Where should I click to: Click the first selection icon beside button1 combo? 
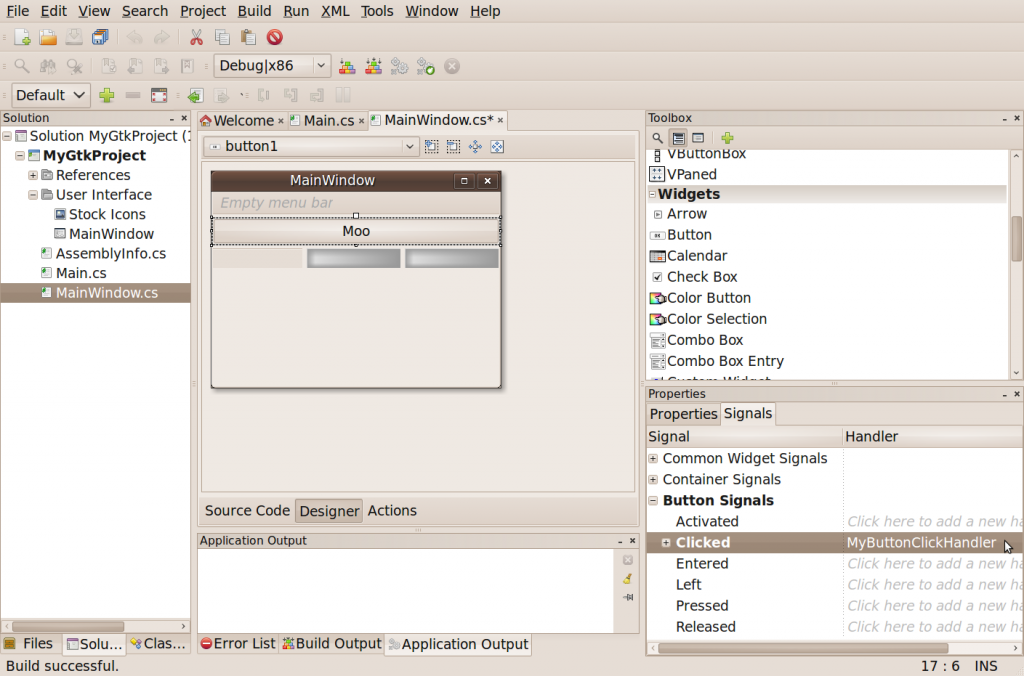(x=432, y=146)
